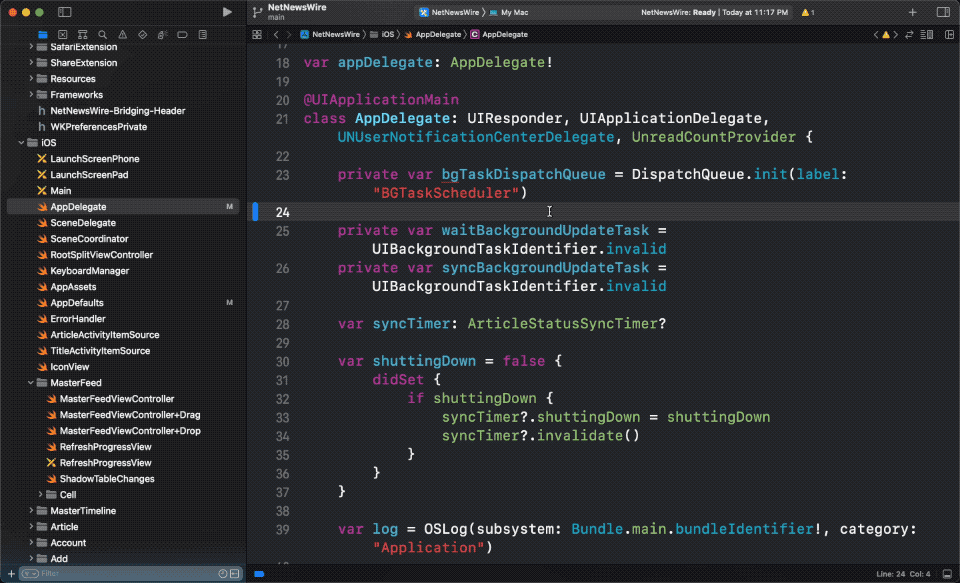This screenshot has width=960, height=583.
Task: Click the yellow warning indicator in toolbar
Action: [x=807, y=12]
